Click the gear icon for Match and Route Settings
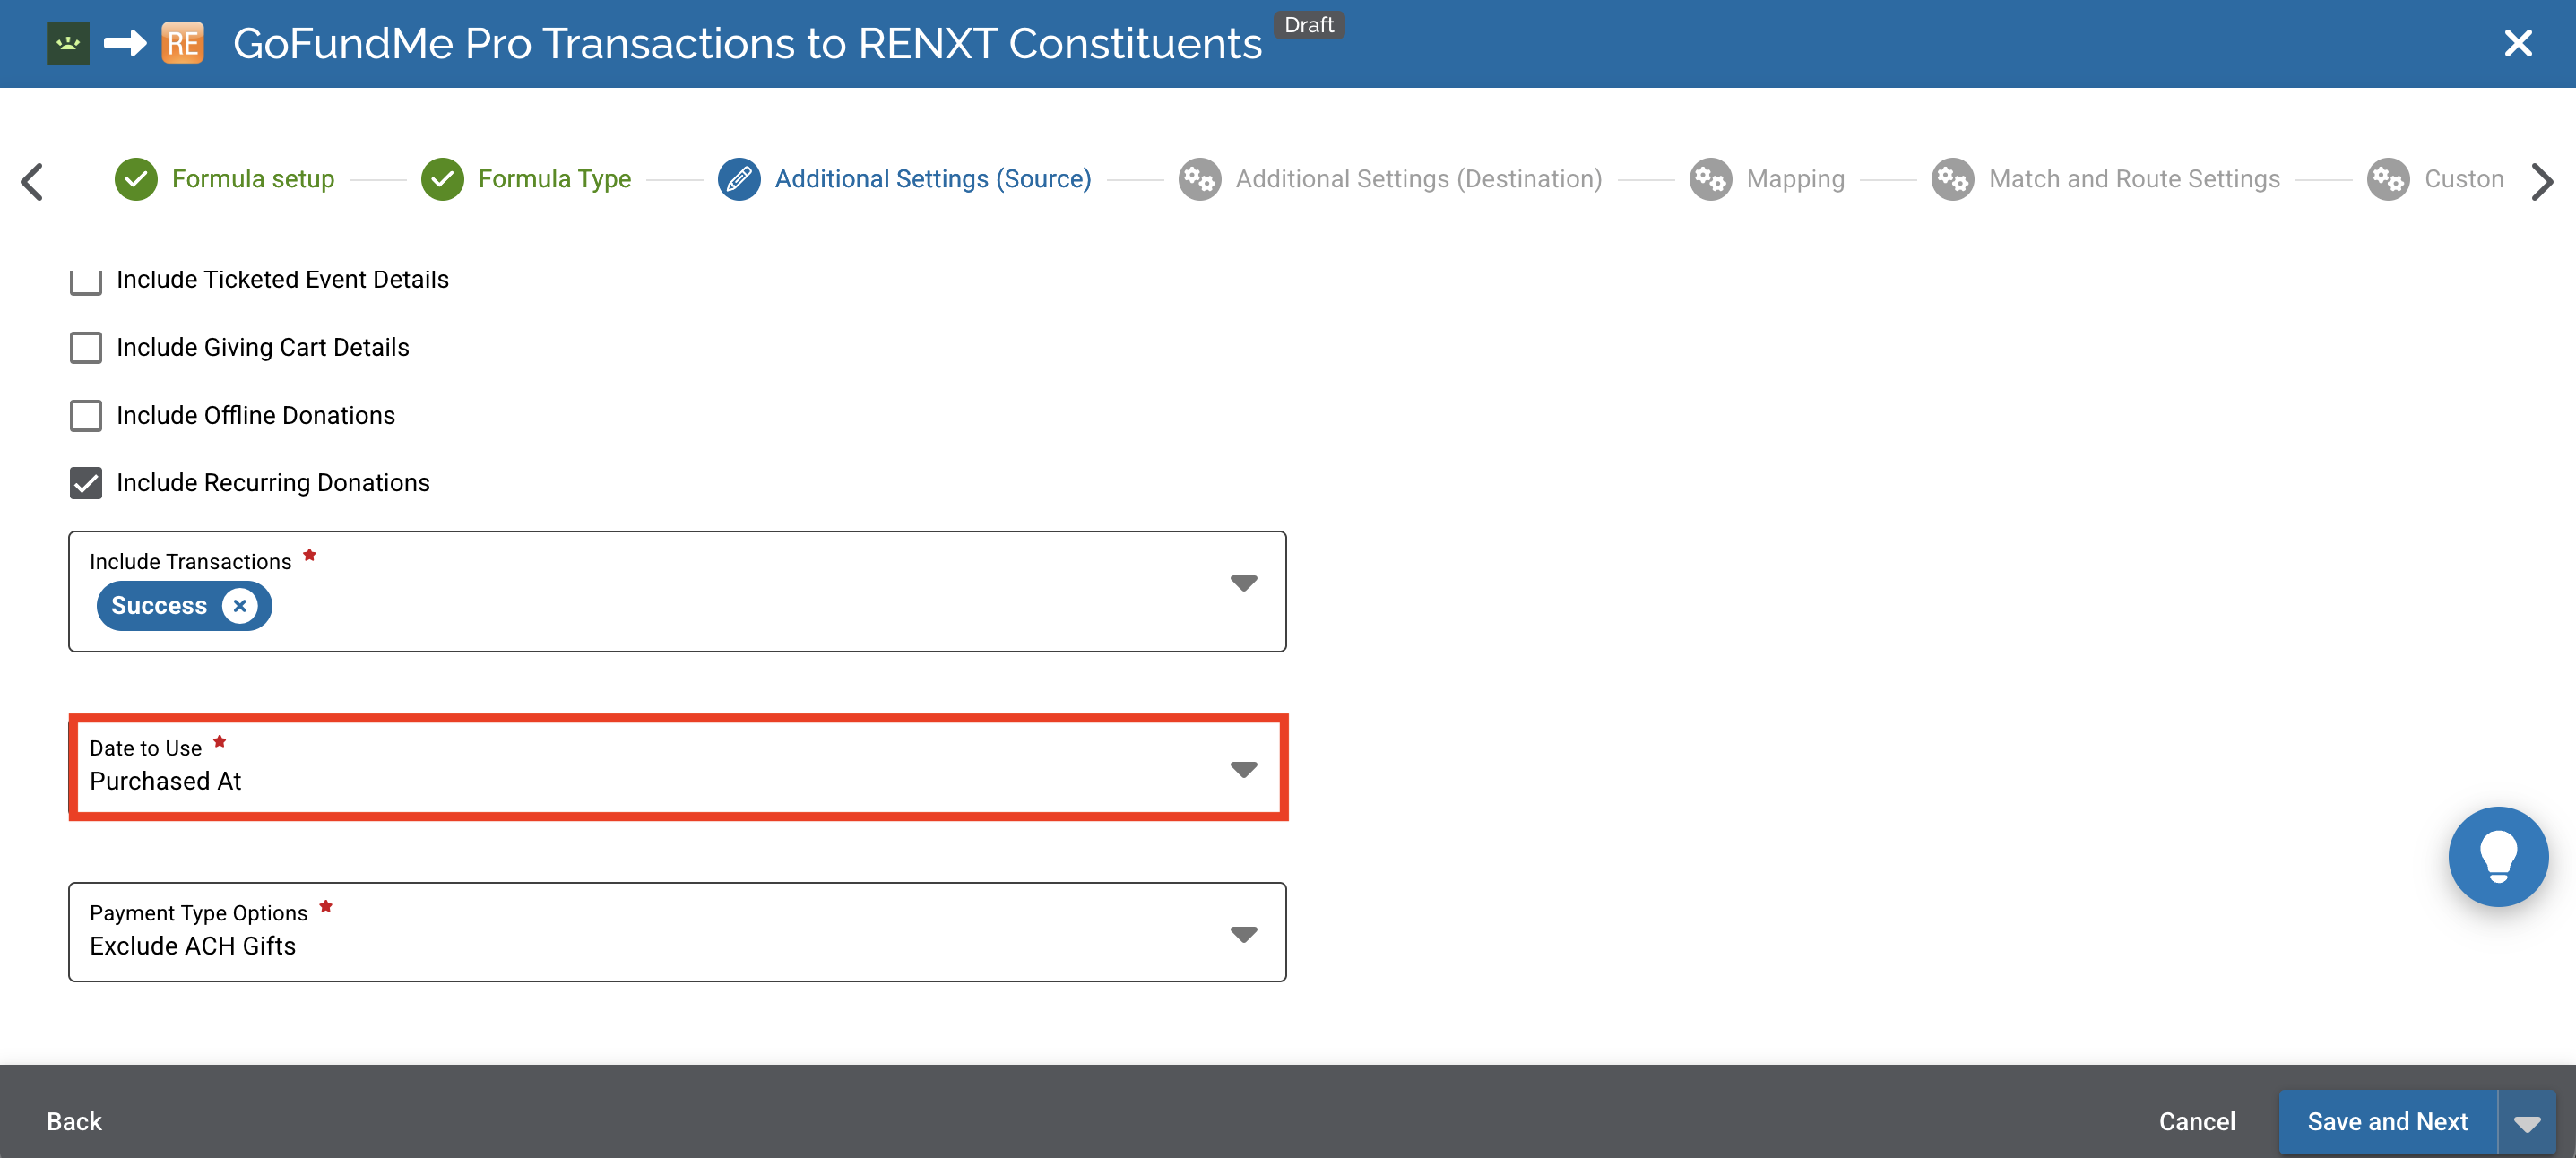Image resolution: width=2576 pixels, height=1158 pixels. click(1953, 179)
